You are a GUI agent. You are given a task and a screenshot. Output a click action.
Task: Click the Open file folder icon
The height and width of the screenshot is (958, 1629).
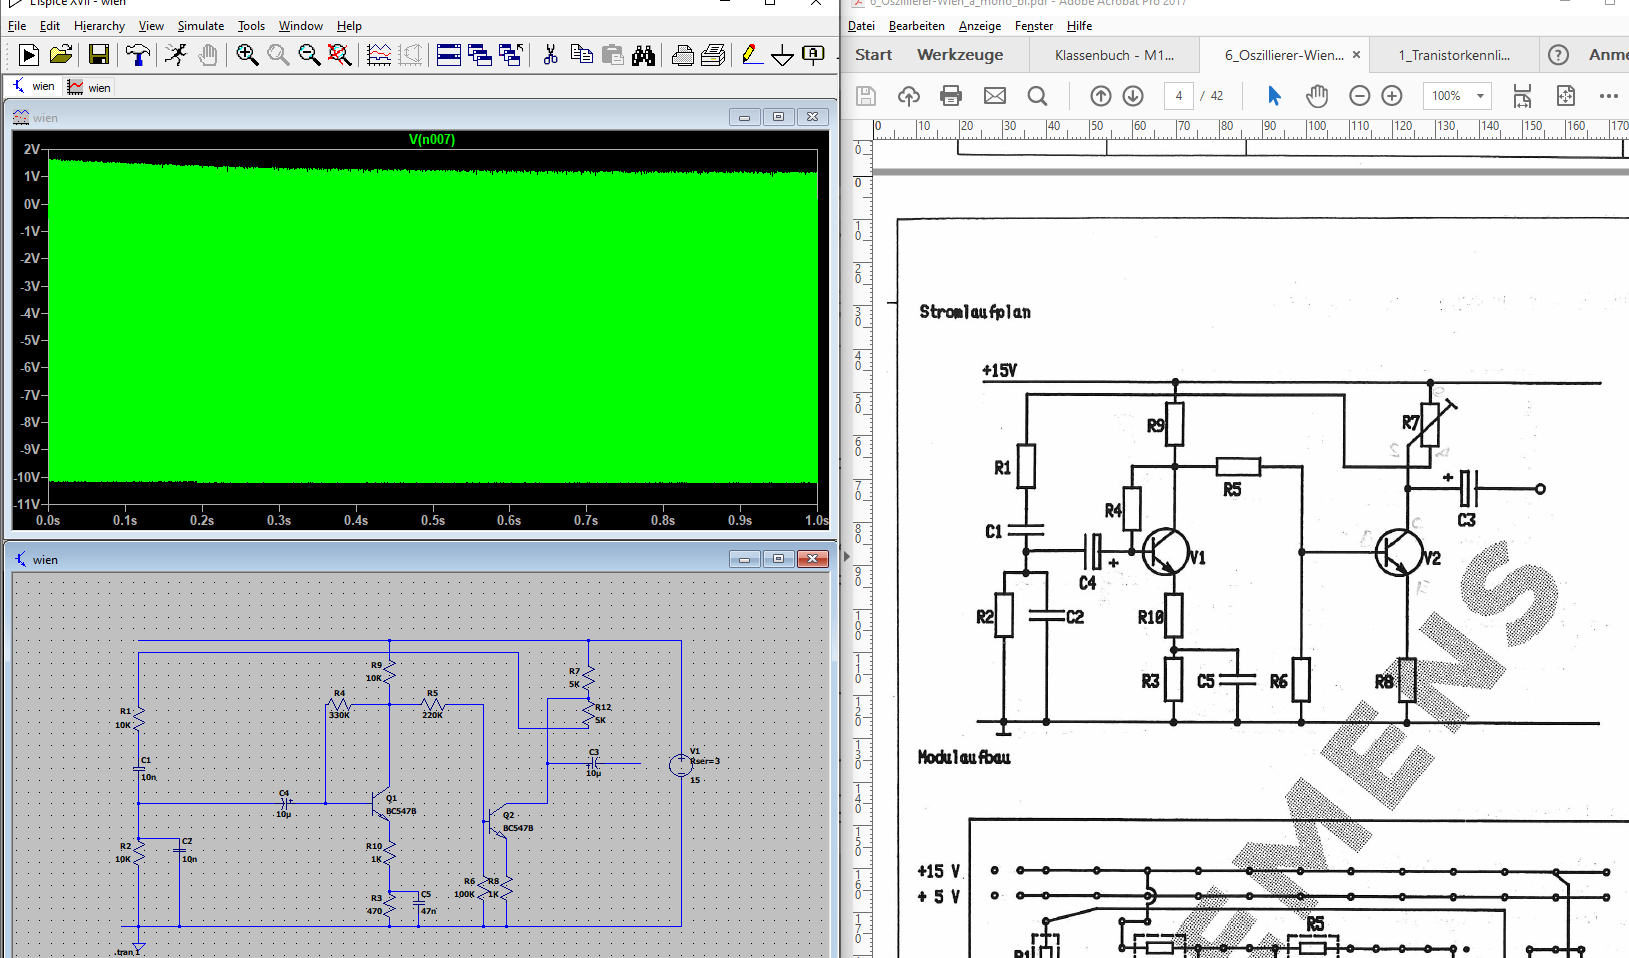(x=60, y=55)
